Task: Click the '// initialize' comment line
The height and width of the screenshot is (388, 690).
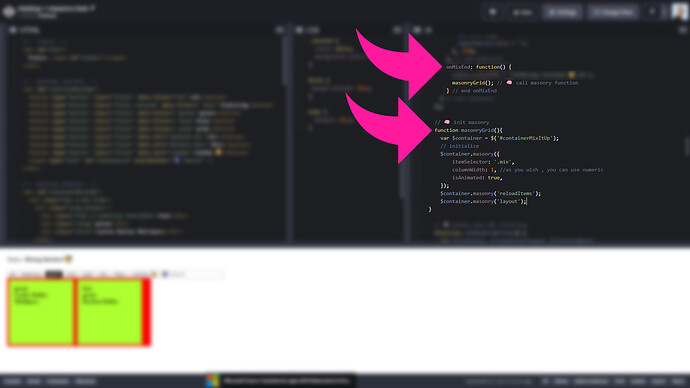Action: [459, 146]
